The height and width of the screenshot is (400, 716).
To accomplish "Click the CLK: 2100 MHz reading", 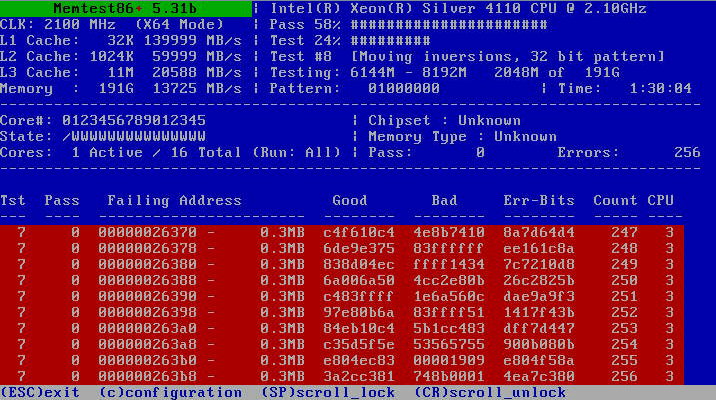I will pyautogui.click(x=58, y=24).
